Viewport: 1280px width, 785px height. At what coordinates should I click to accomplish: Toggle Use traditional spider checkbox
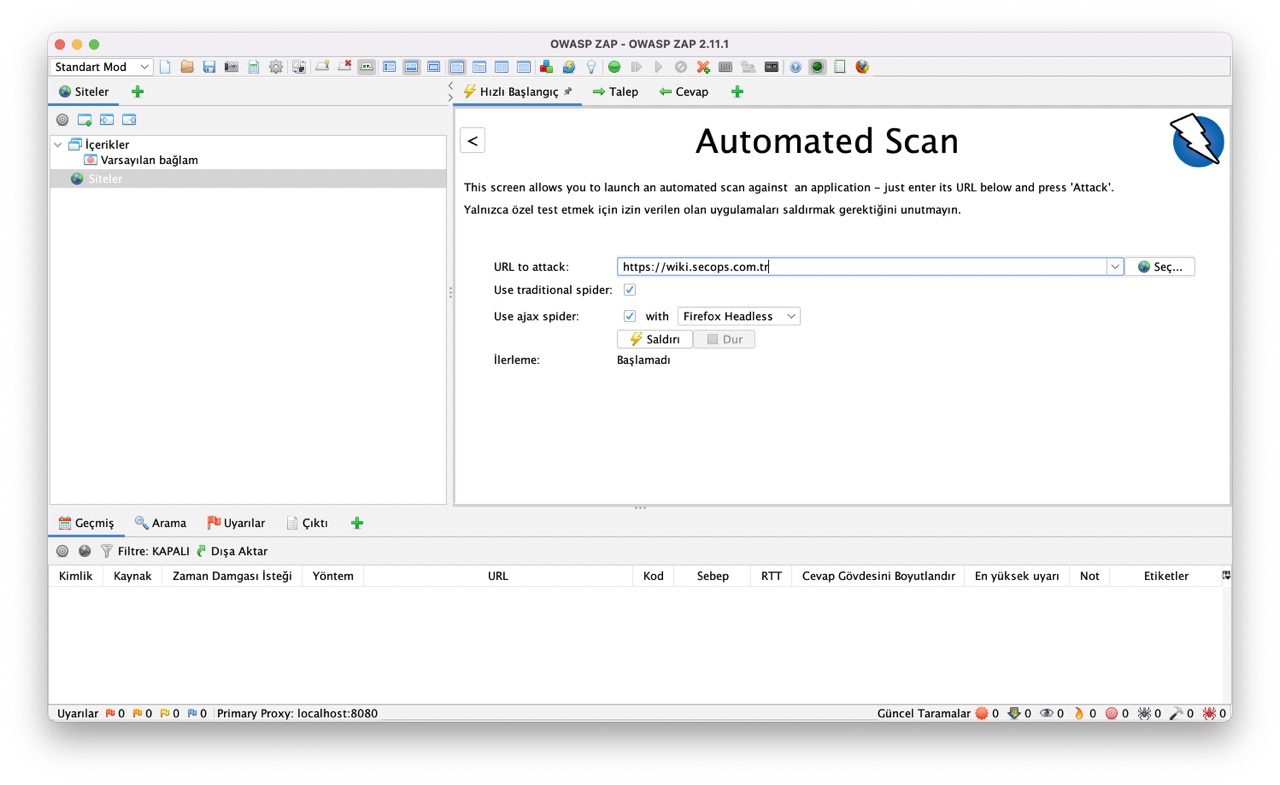(x=630, y=290)
